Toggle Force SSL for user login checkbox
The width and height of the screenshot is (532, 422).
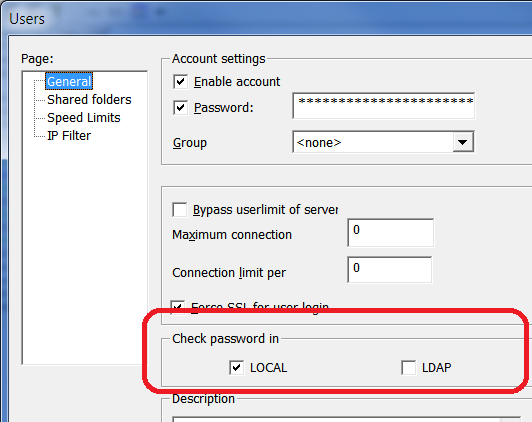(x=178, y=307)
